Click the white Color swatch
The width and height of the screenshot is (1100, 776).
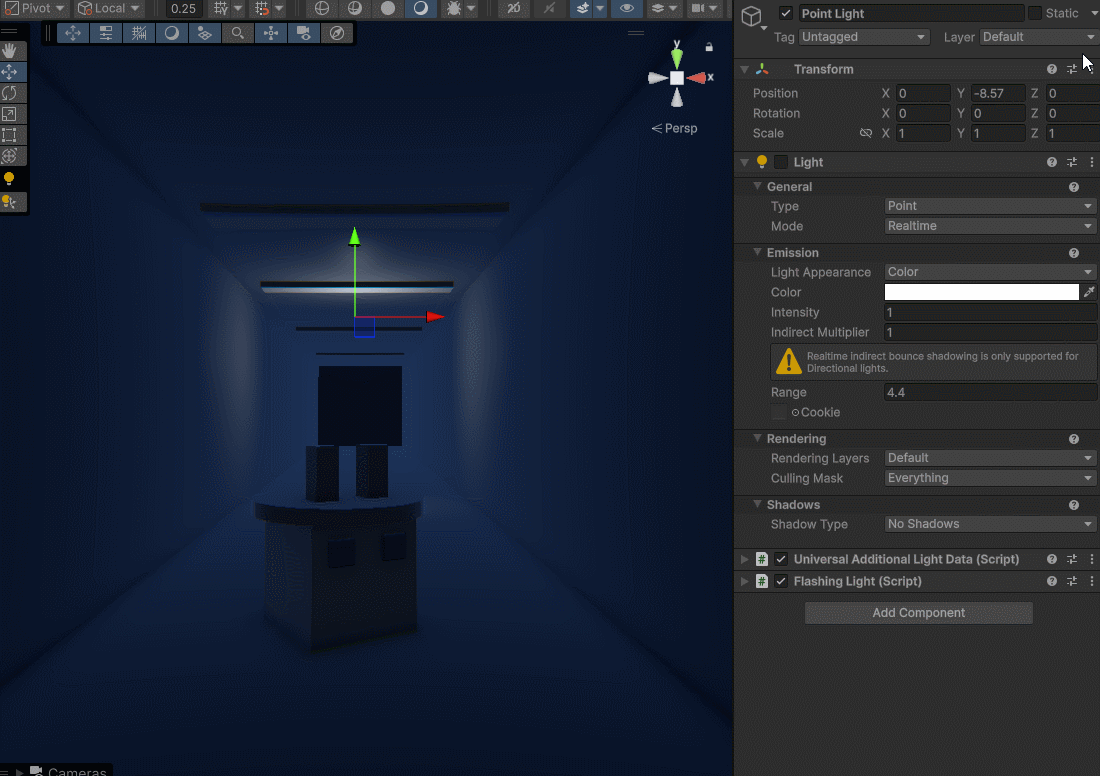981,292
